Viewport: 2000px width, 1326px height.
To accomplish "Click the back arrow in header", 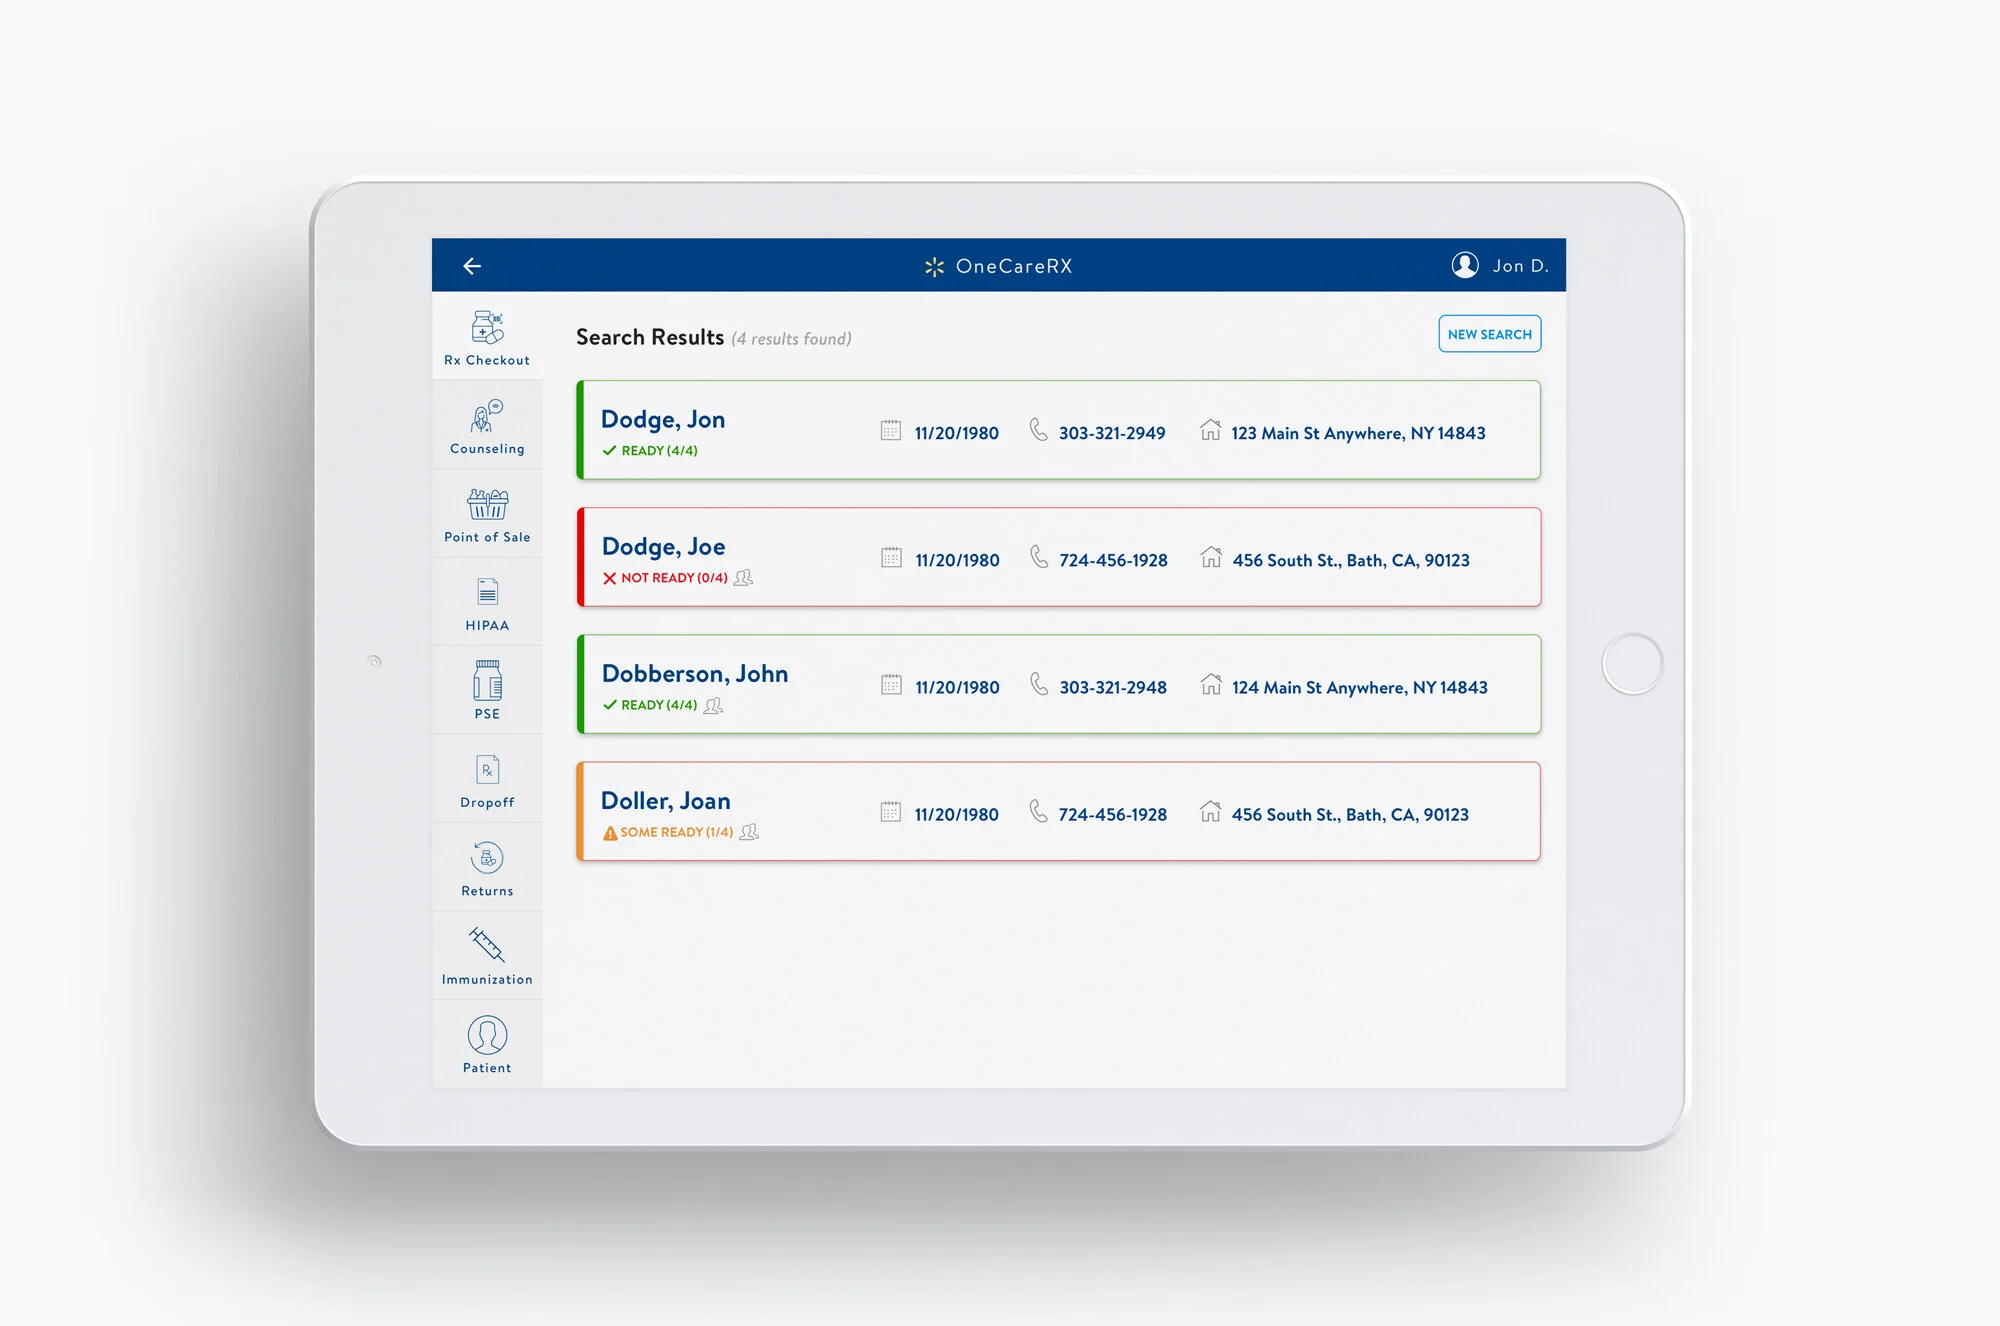I will pyautogui.click(x=472, y=266).
